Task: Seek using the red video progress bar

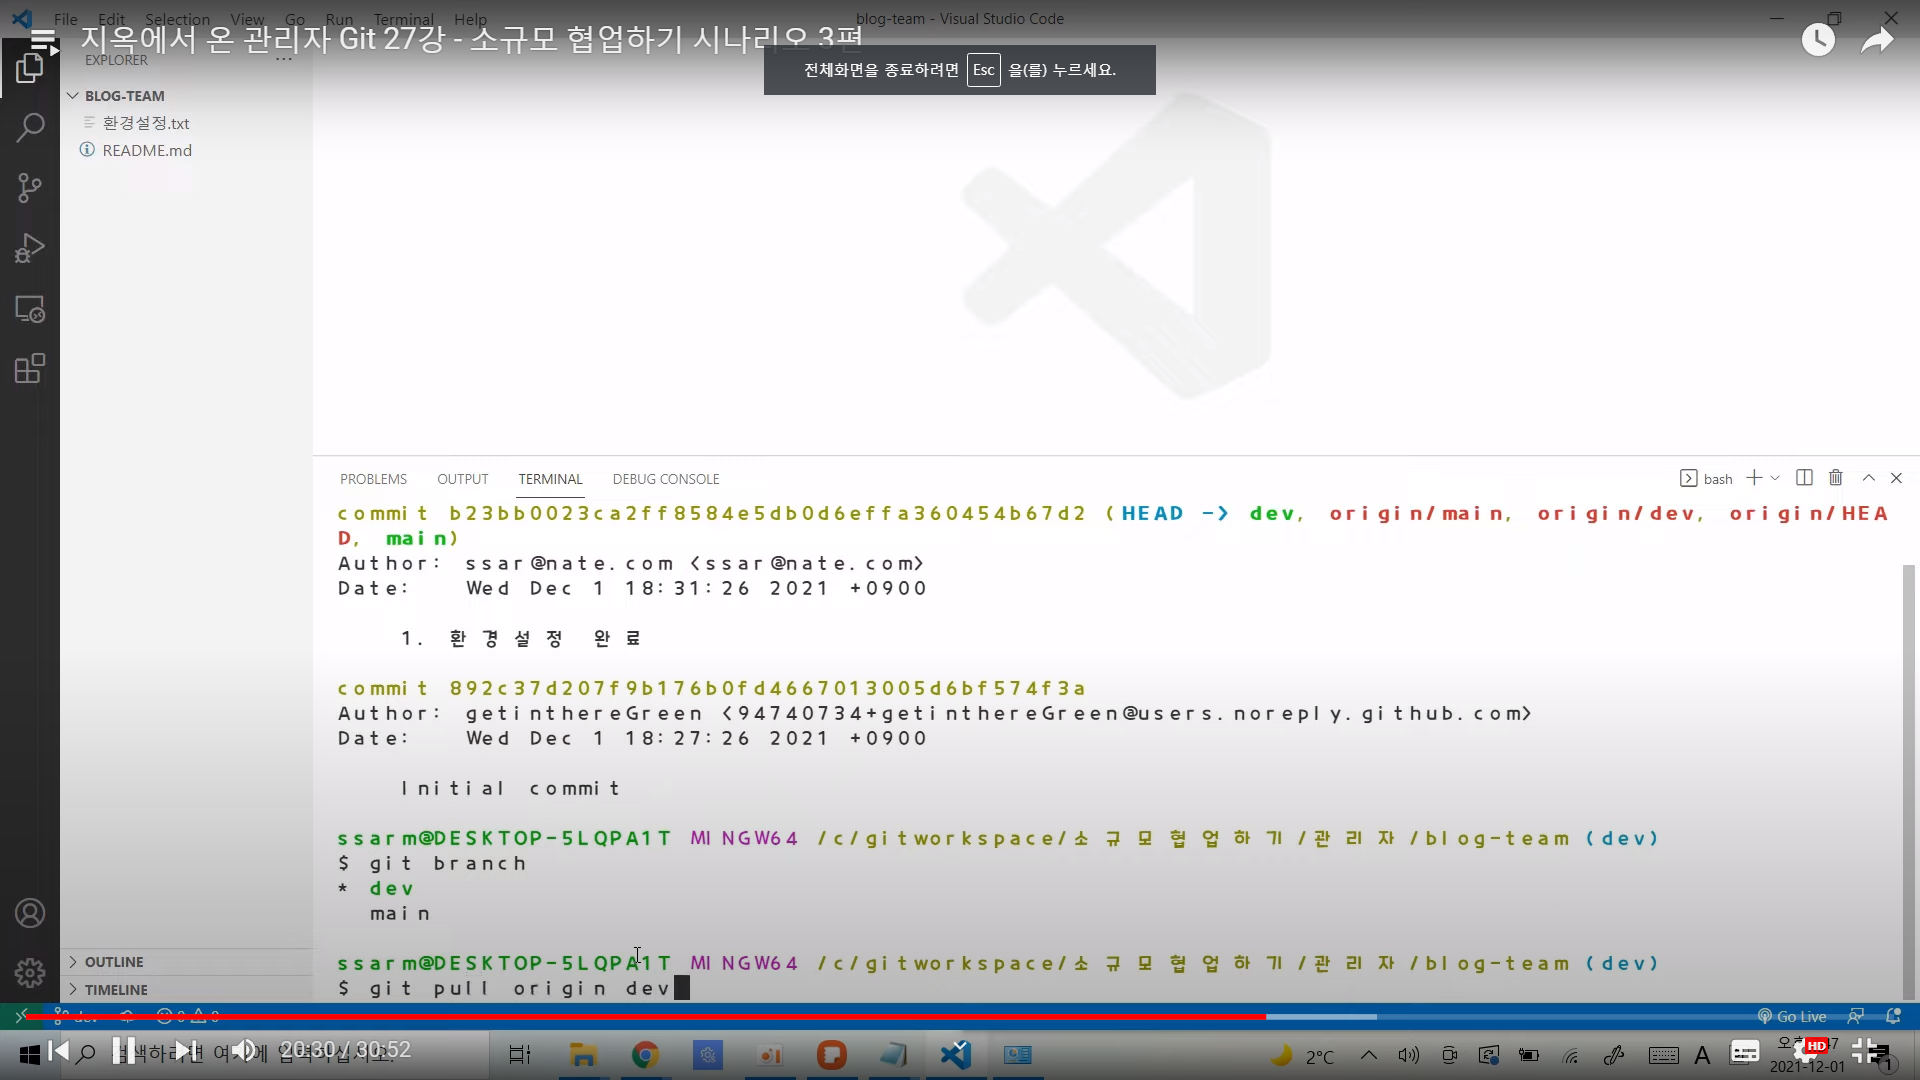Action: 645,1017
